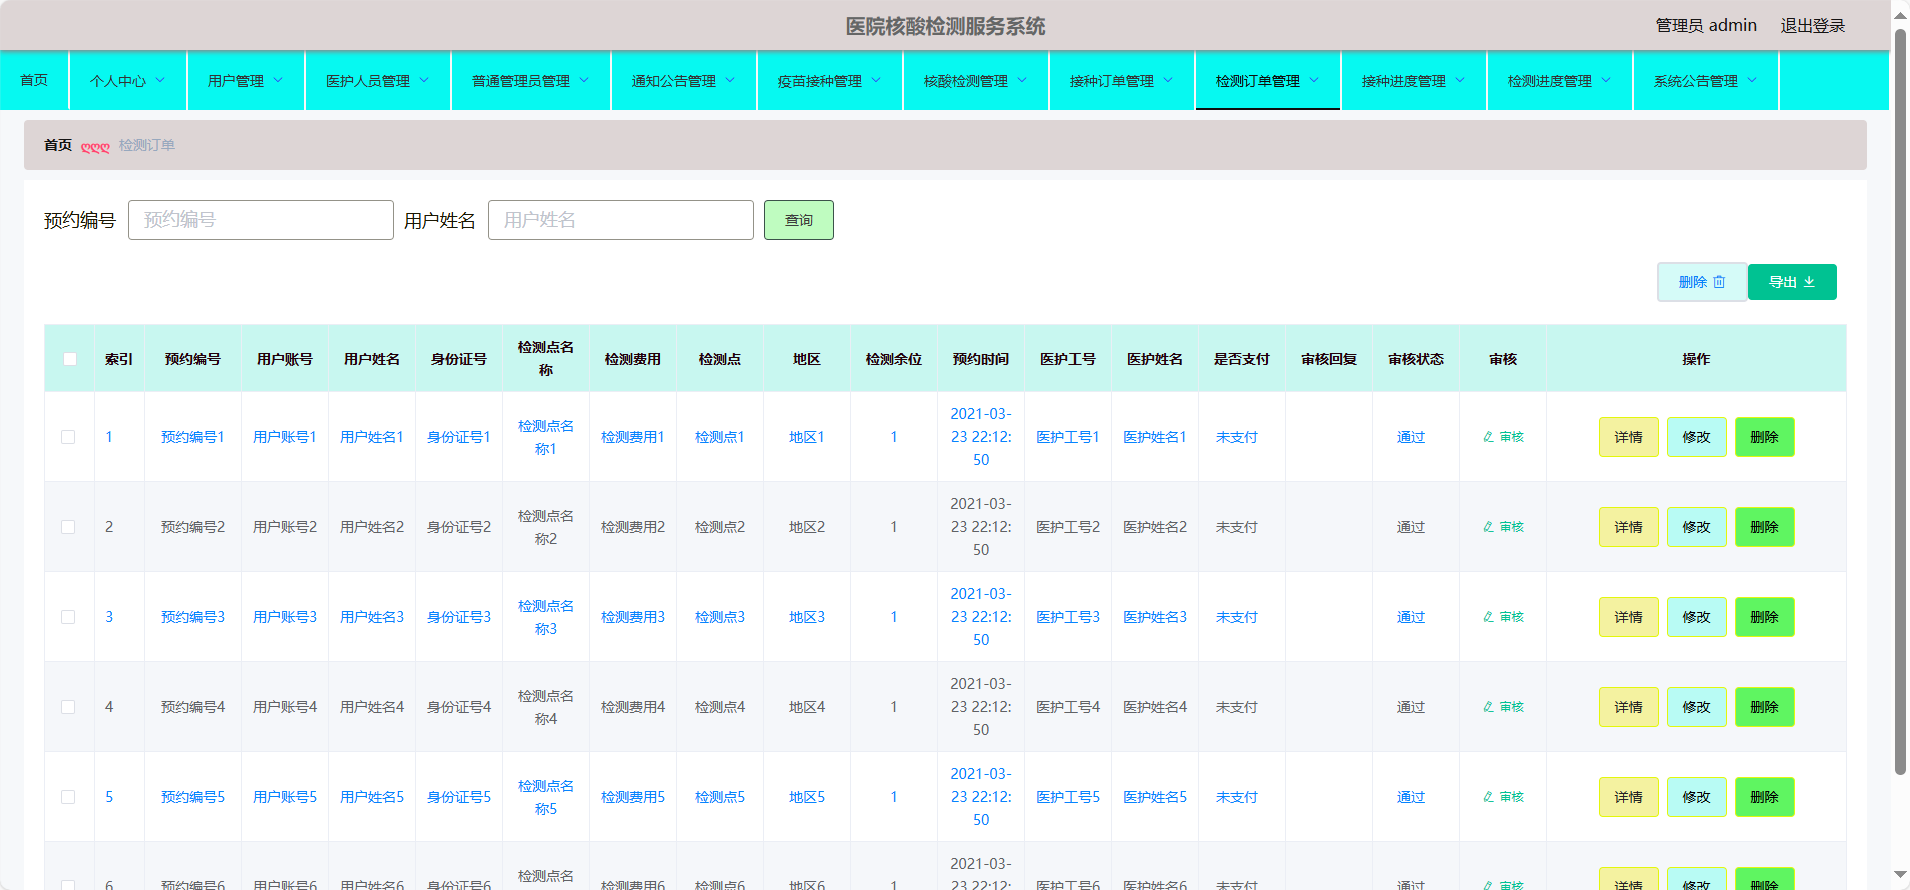Focus the 用户姓名 search input field
Viewport: 1910px width, 890px height.
[621, 220]
